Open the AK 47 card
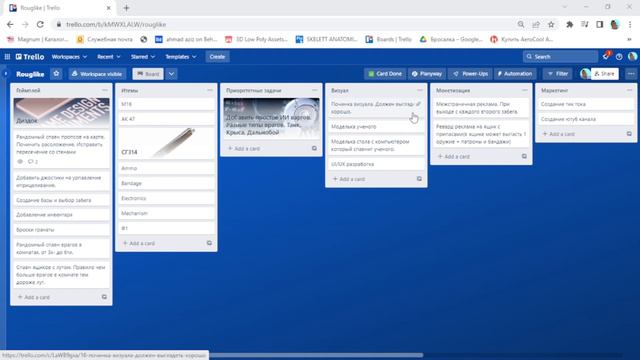640x360 pixels. 167,119
